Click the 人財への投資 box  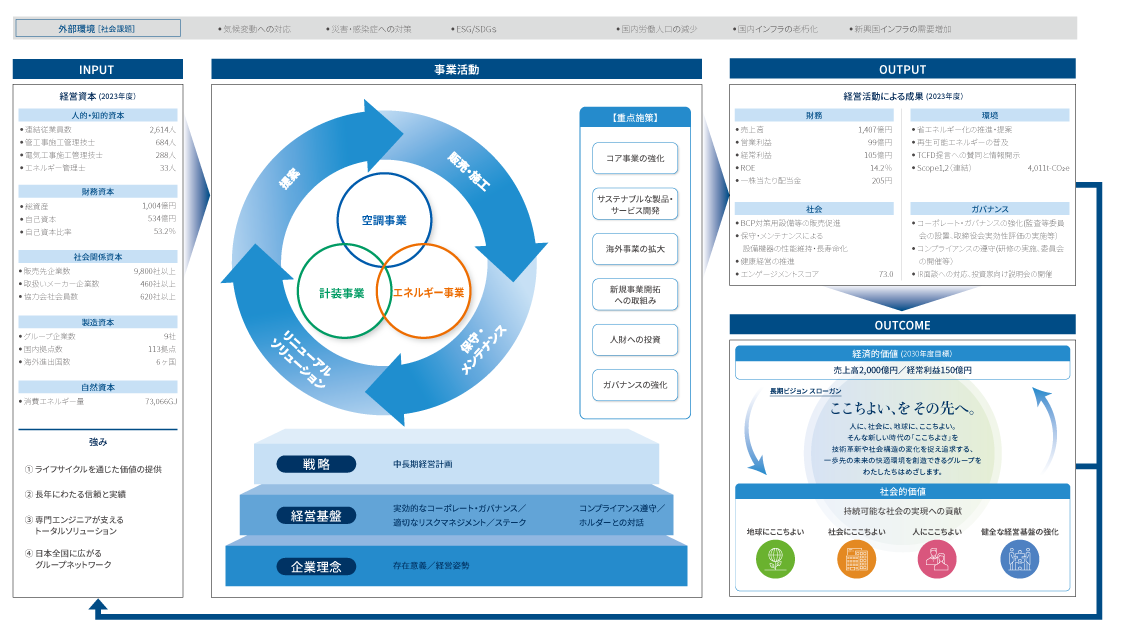tap(635, 340)
